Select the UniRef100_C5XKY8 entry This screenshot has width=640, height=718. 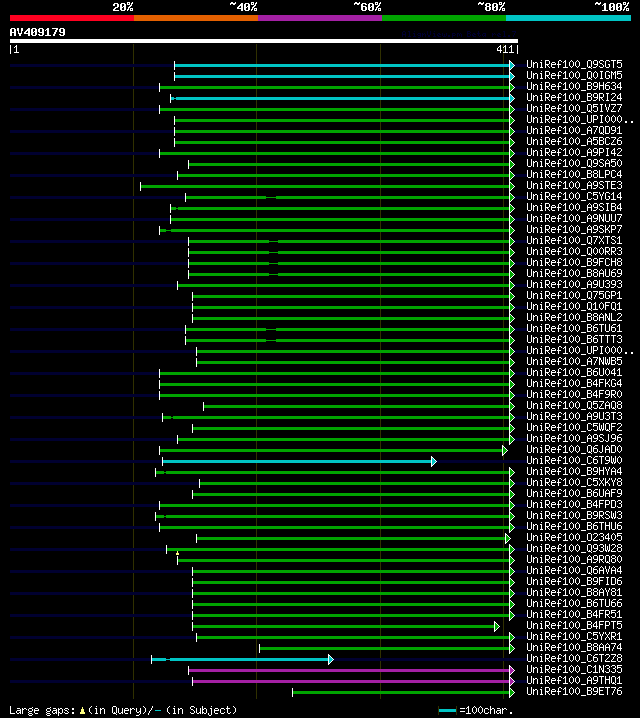tap(574, 482)
